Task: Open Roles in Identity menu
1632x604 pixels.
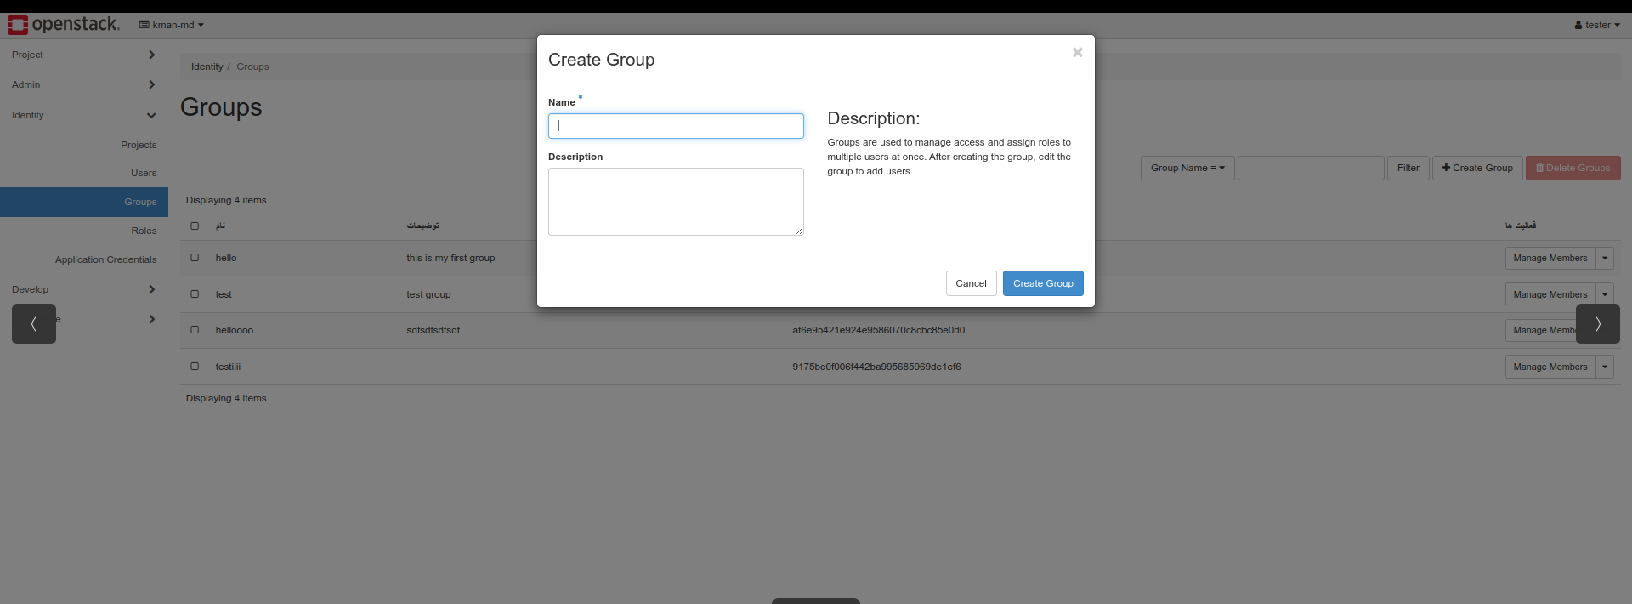Action: pos(144,231)
